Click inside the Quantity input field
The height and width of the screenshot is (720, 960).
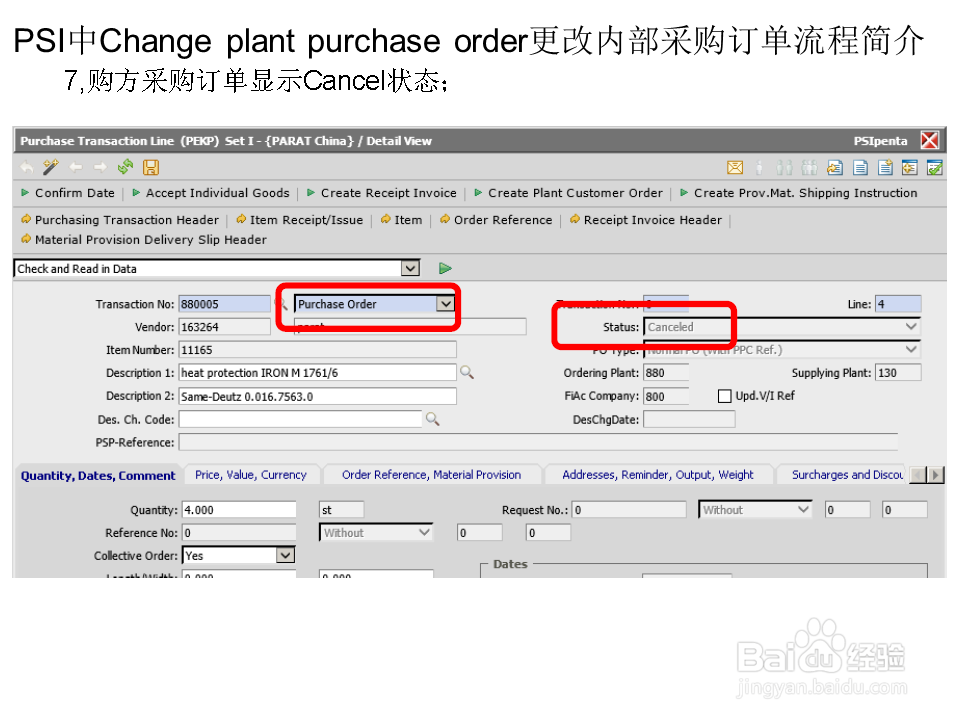240,509
